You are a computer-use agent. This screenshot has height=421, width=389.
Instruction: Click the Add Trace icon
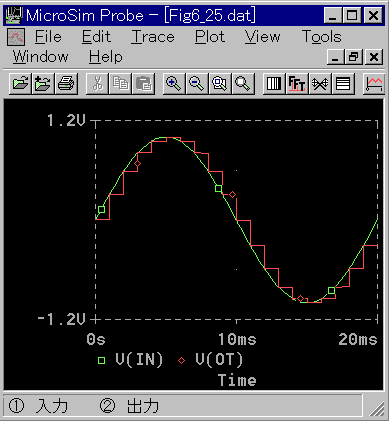coord(374,83)
